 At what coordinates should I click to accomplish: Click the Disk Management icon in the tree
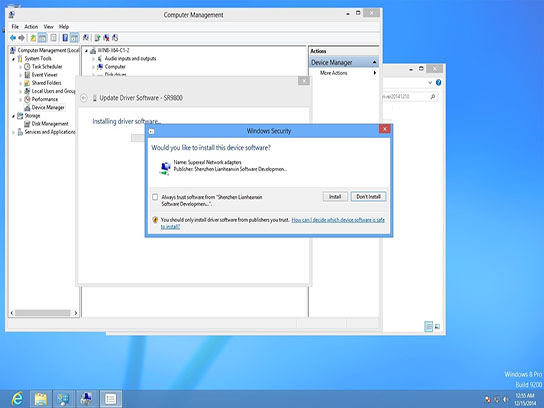[x=27, y=124]
